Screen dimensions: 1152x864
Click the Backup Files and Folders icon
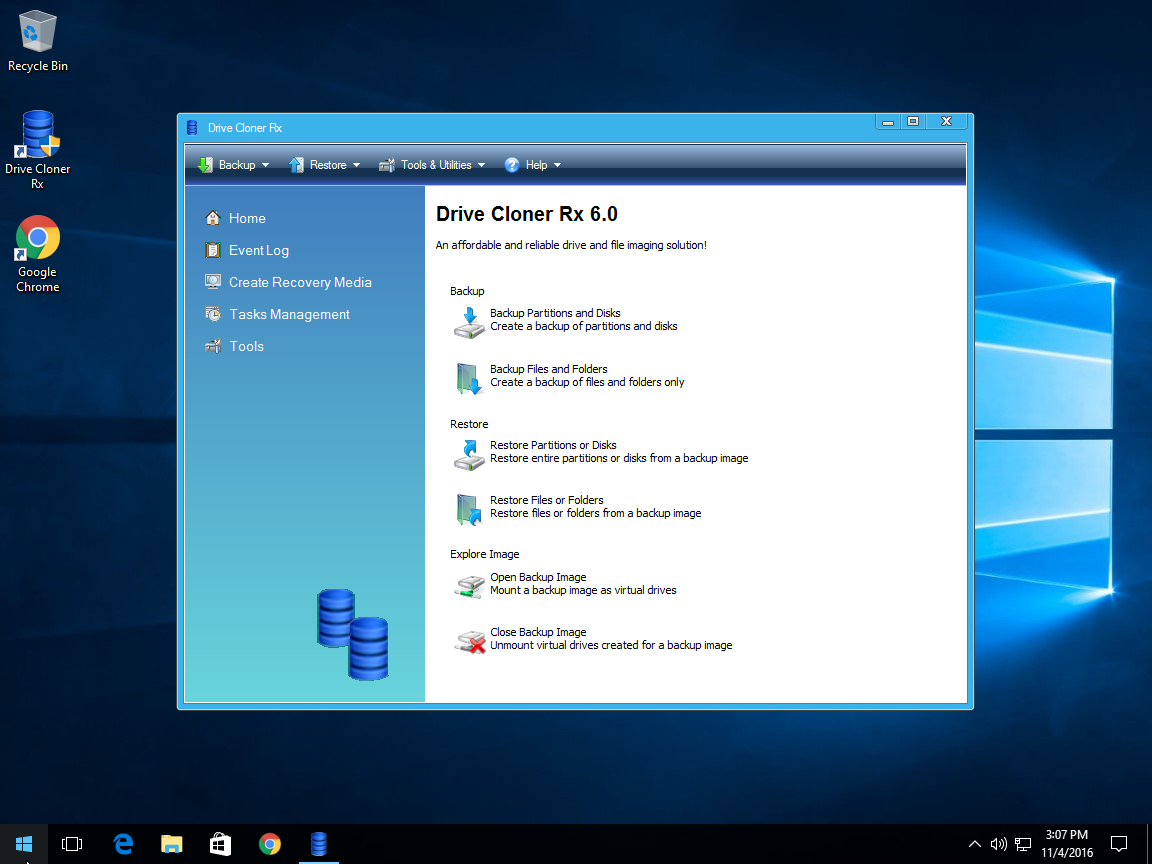click(x=468, y=378)
